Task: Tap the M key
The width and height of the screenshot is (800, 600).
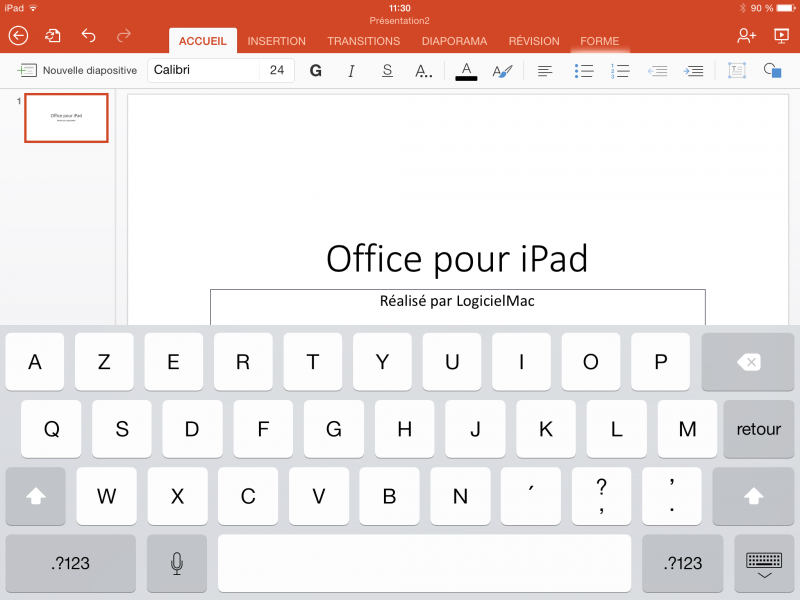Action: pos(687,429)
